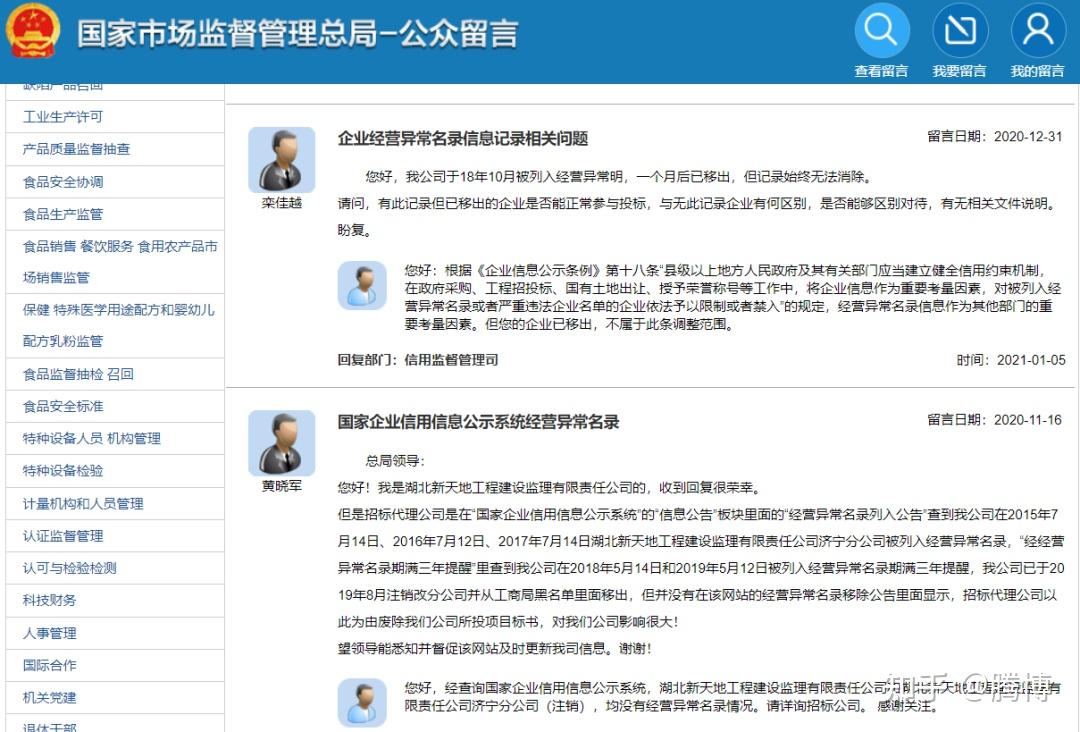Select 国际合作 in the sidebar
This screenshot has height=732, width=1080.
50,665
